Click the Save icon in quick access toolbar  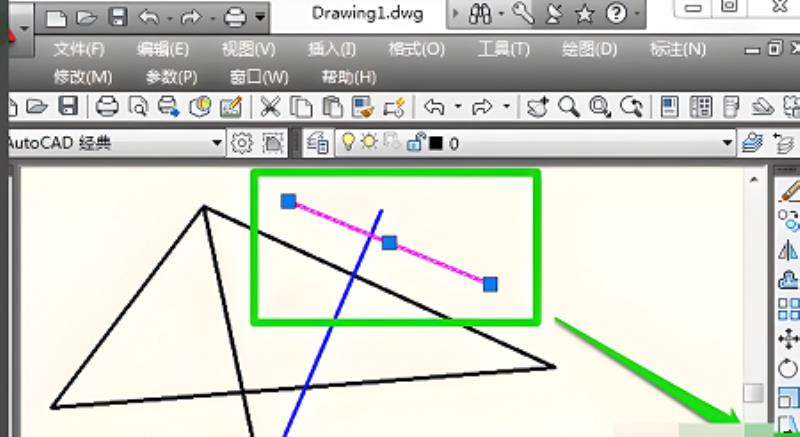tap(118, 17)
